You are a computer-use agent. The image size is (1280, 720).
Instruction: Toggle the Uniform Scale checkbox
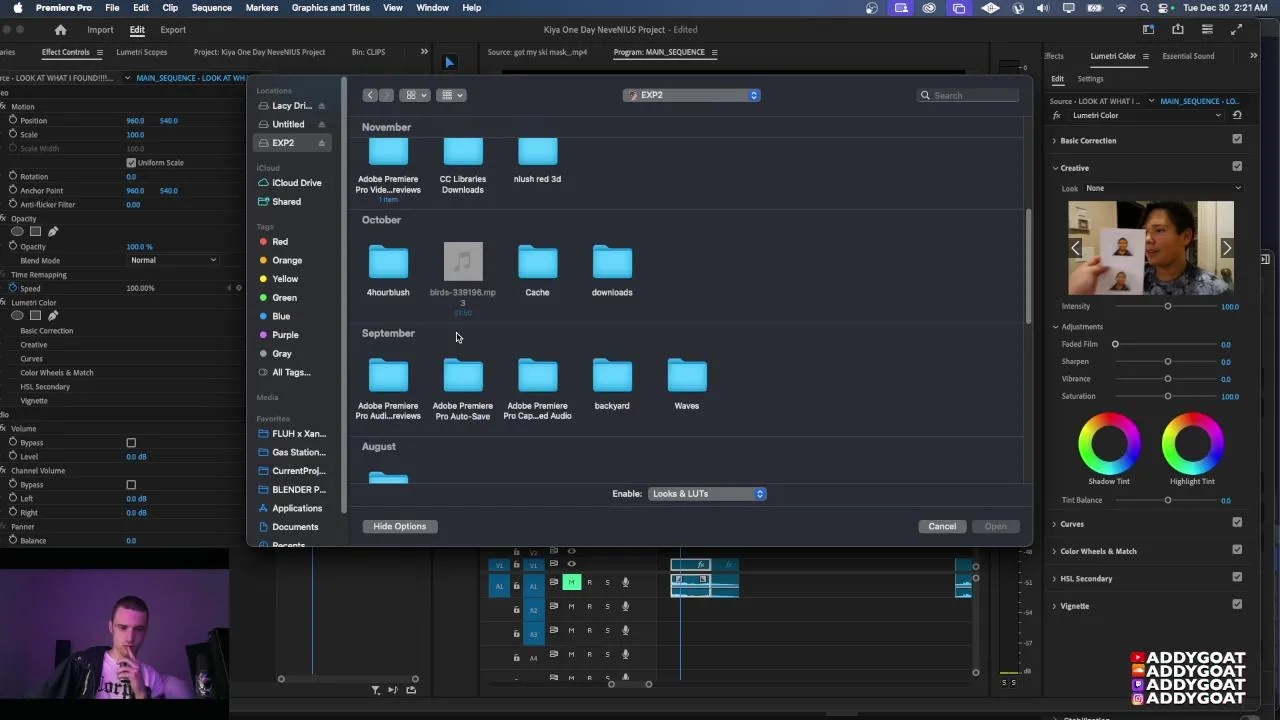[131, 163]
